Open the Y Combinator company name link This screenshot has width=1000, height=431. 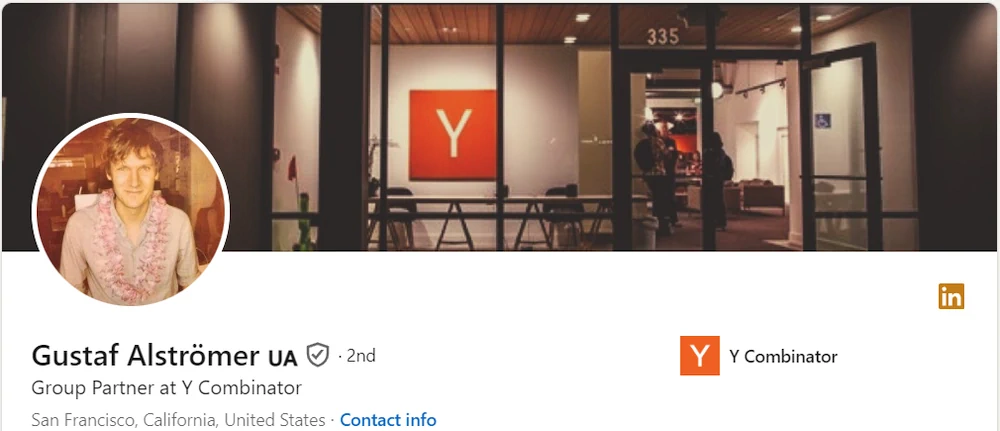click(x=783, y=356)
